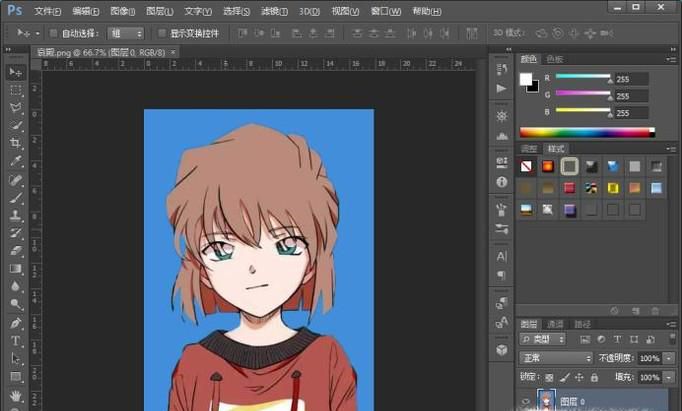Select the Polygonal Lasso tool
The height and width of the screenshot is (411, 682).
pos(16,108)
